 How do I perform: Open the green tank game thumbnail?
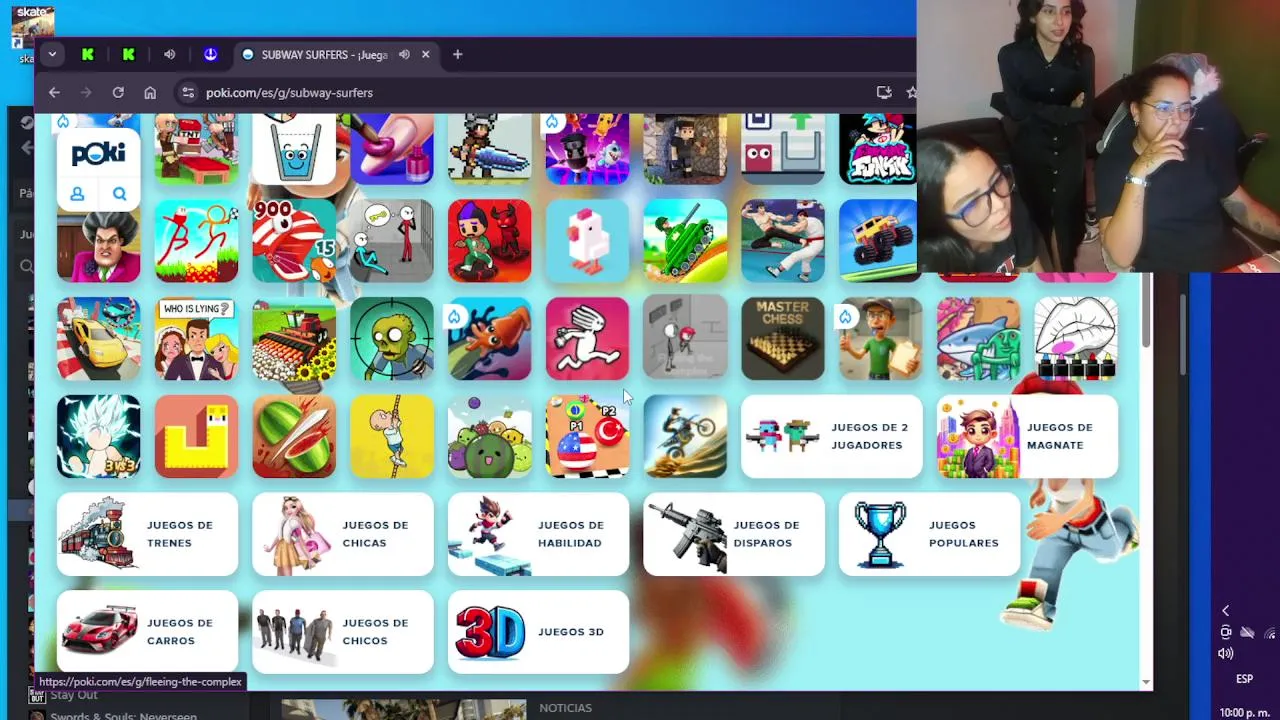(x=685, y=241)
